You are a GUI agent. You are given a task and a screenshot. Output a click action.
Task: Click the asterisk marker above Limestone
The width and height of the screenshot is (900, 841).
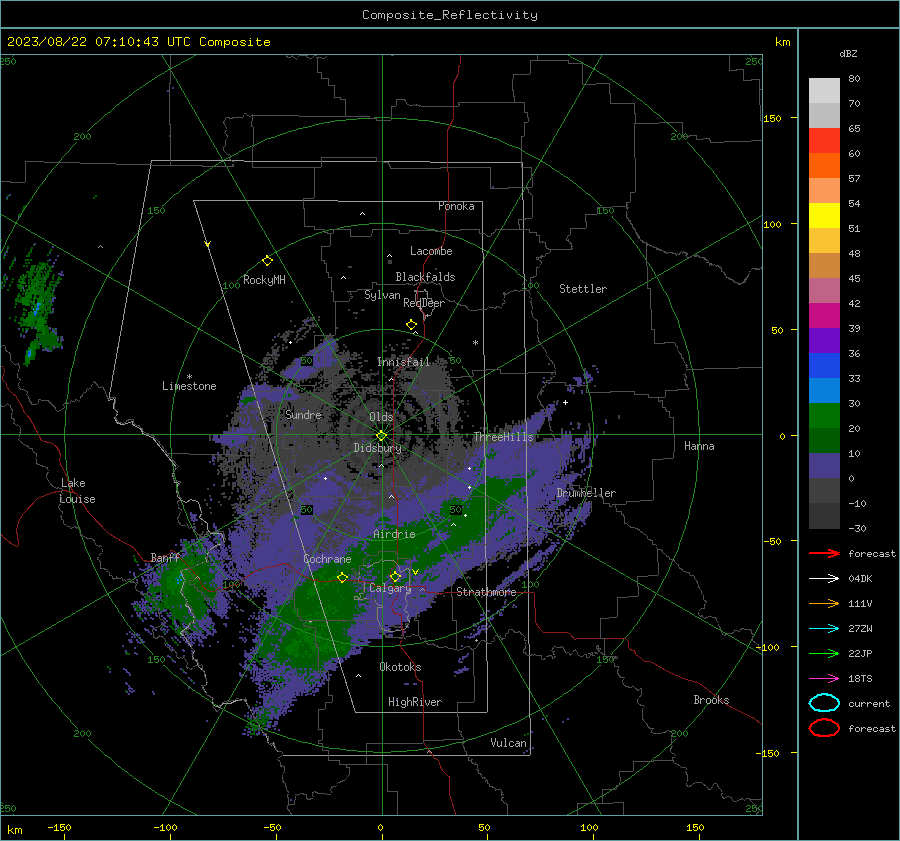(x=189, y=377)
